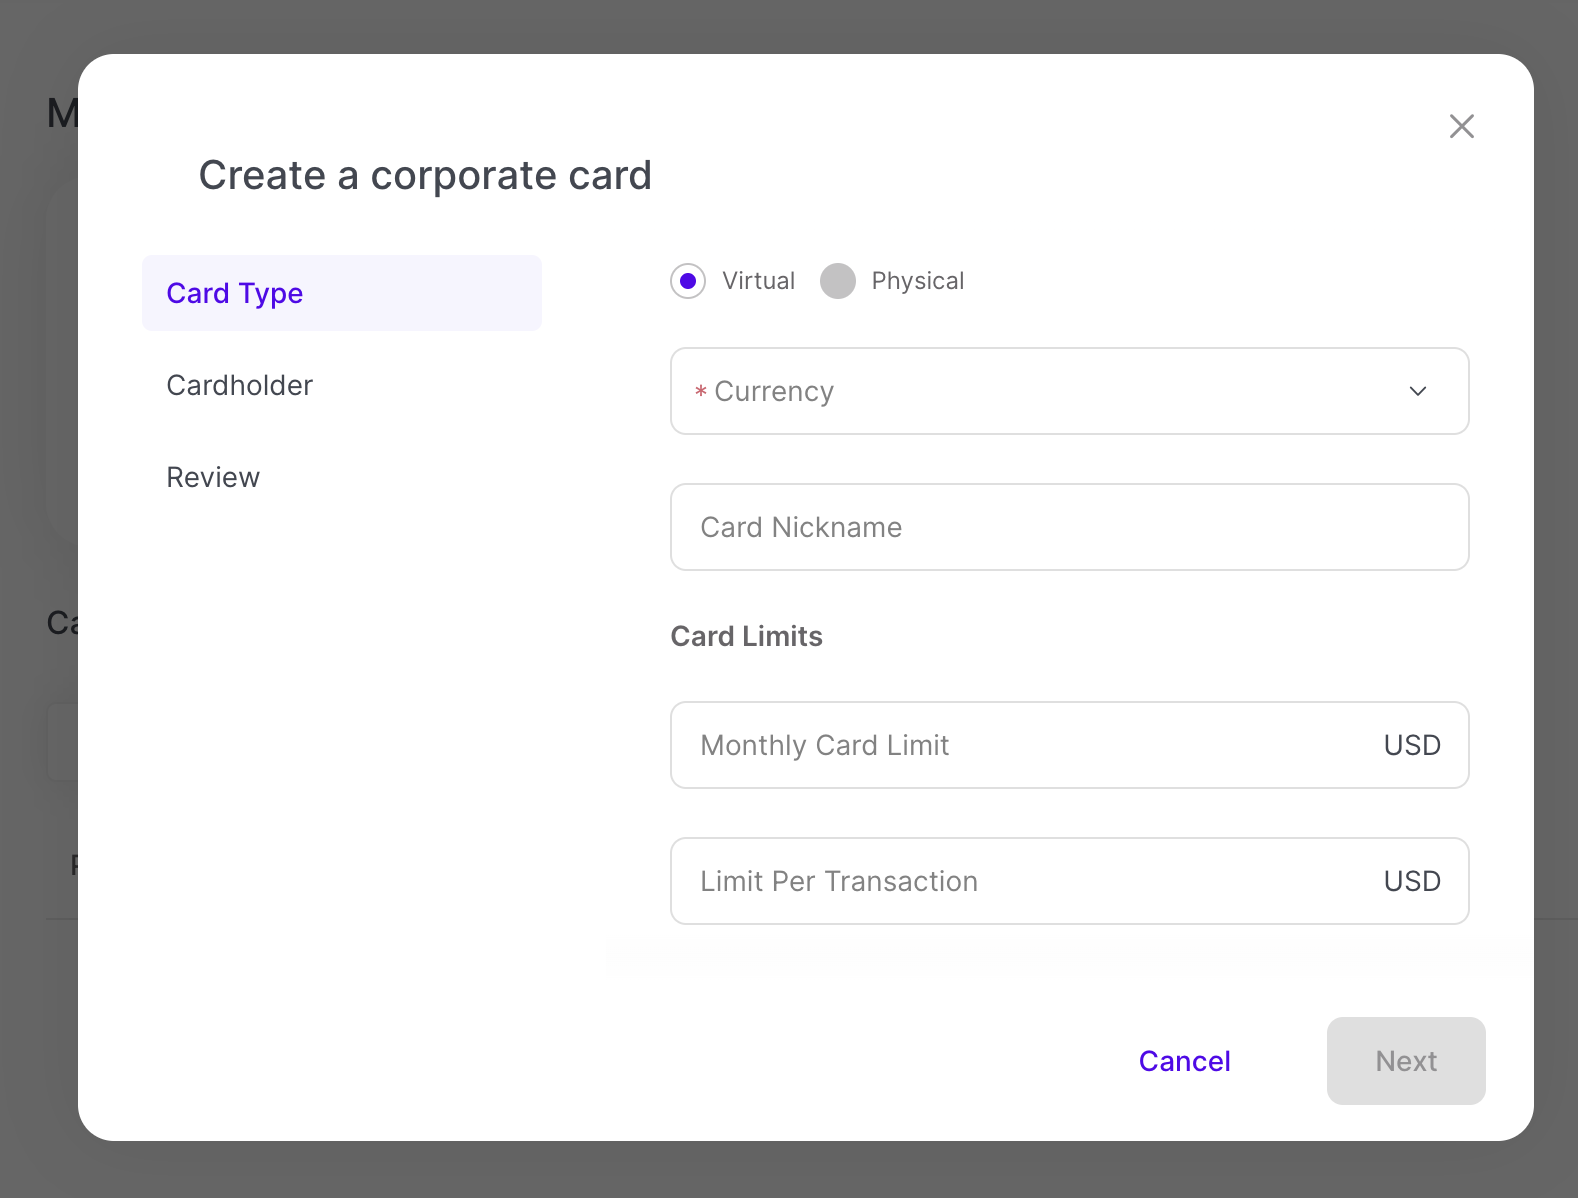Click the Card Limits section heading
The image size is (1578, 1198).
point(746,636)
